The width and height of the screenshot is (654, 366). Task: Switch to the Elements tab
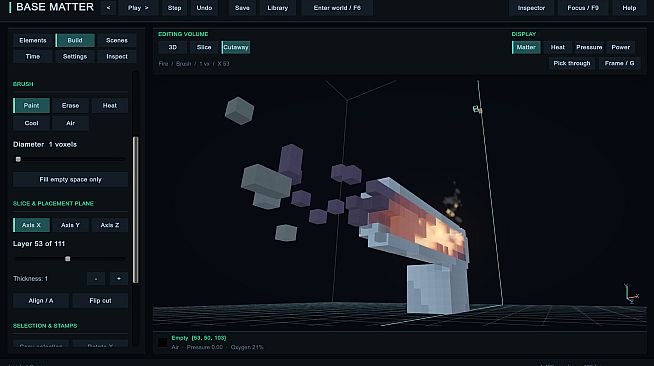point(33,40)
